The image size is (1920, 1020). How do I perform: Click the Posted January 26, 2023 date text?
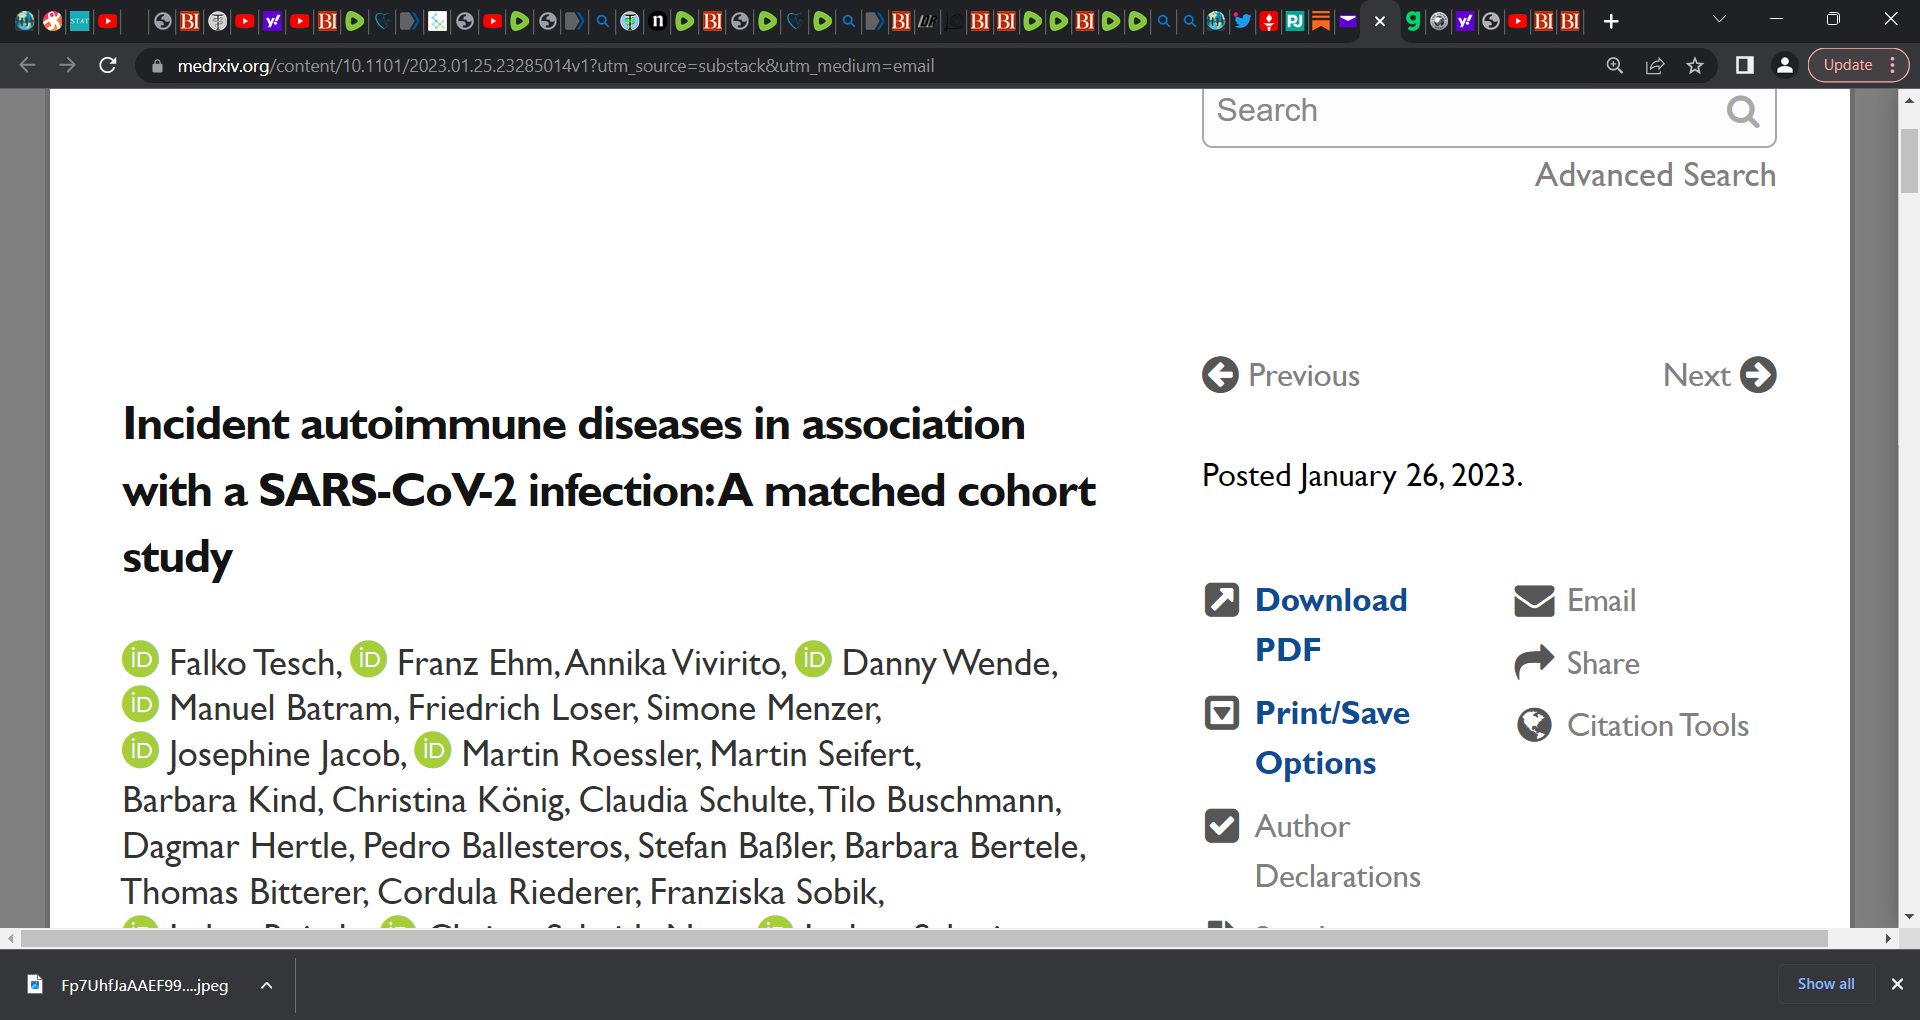(1362, 475)
